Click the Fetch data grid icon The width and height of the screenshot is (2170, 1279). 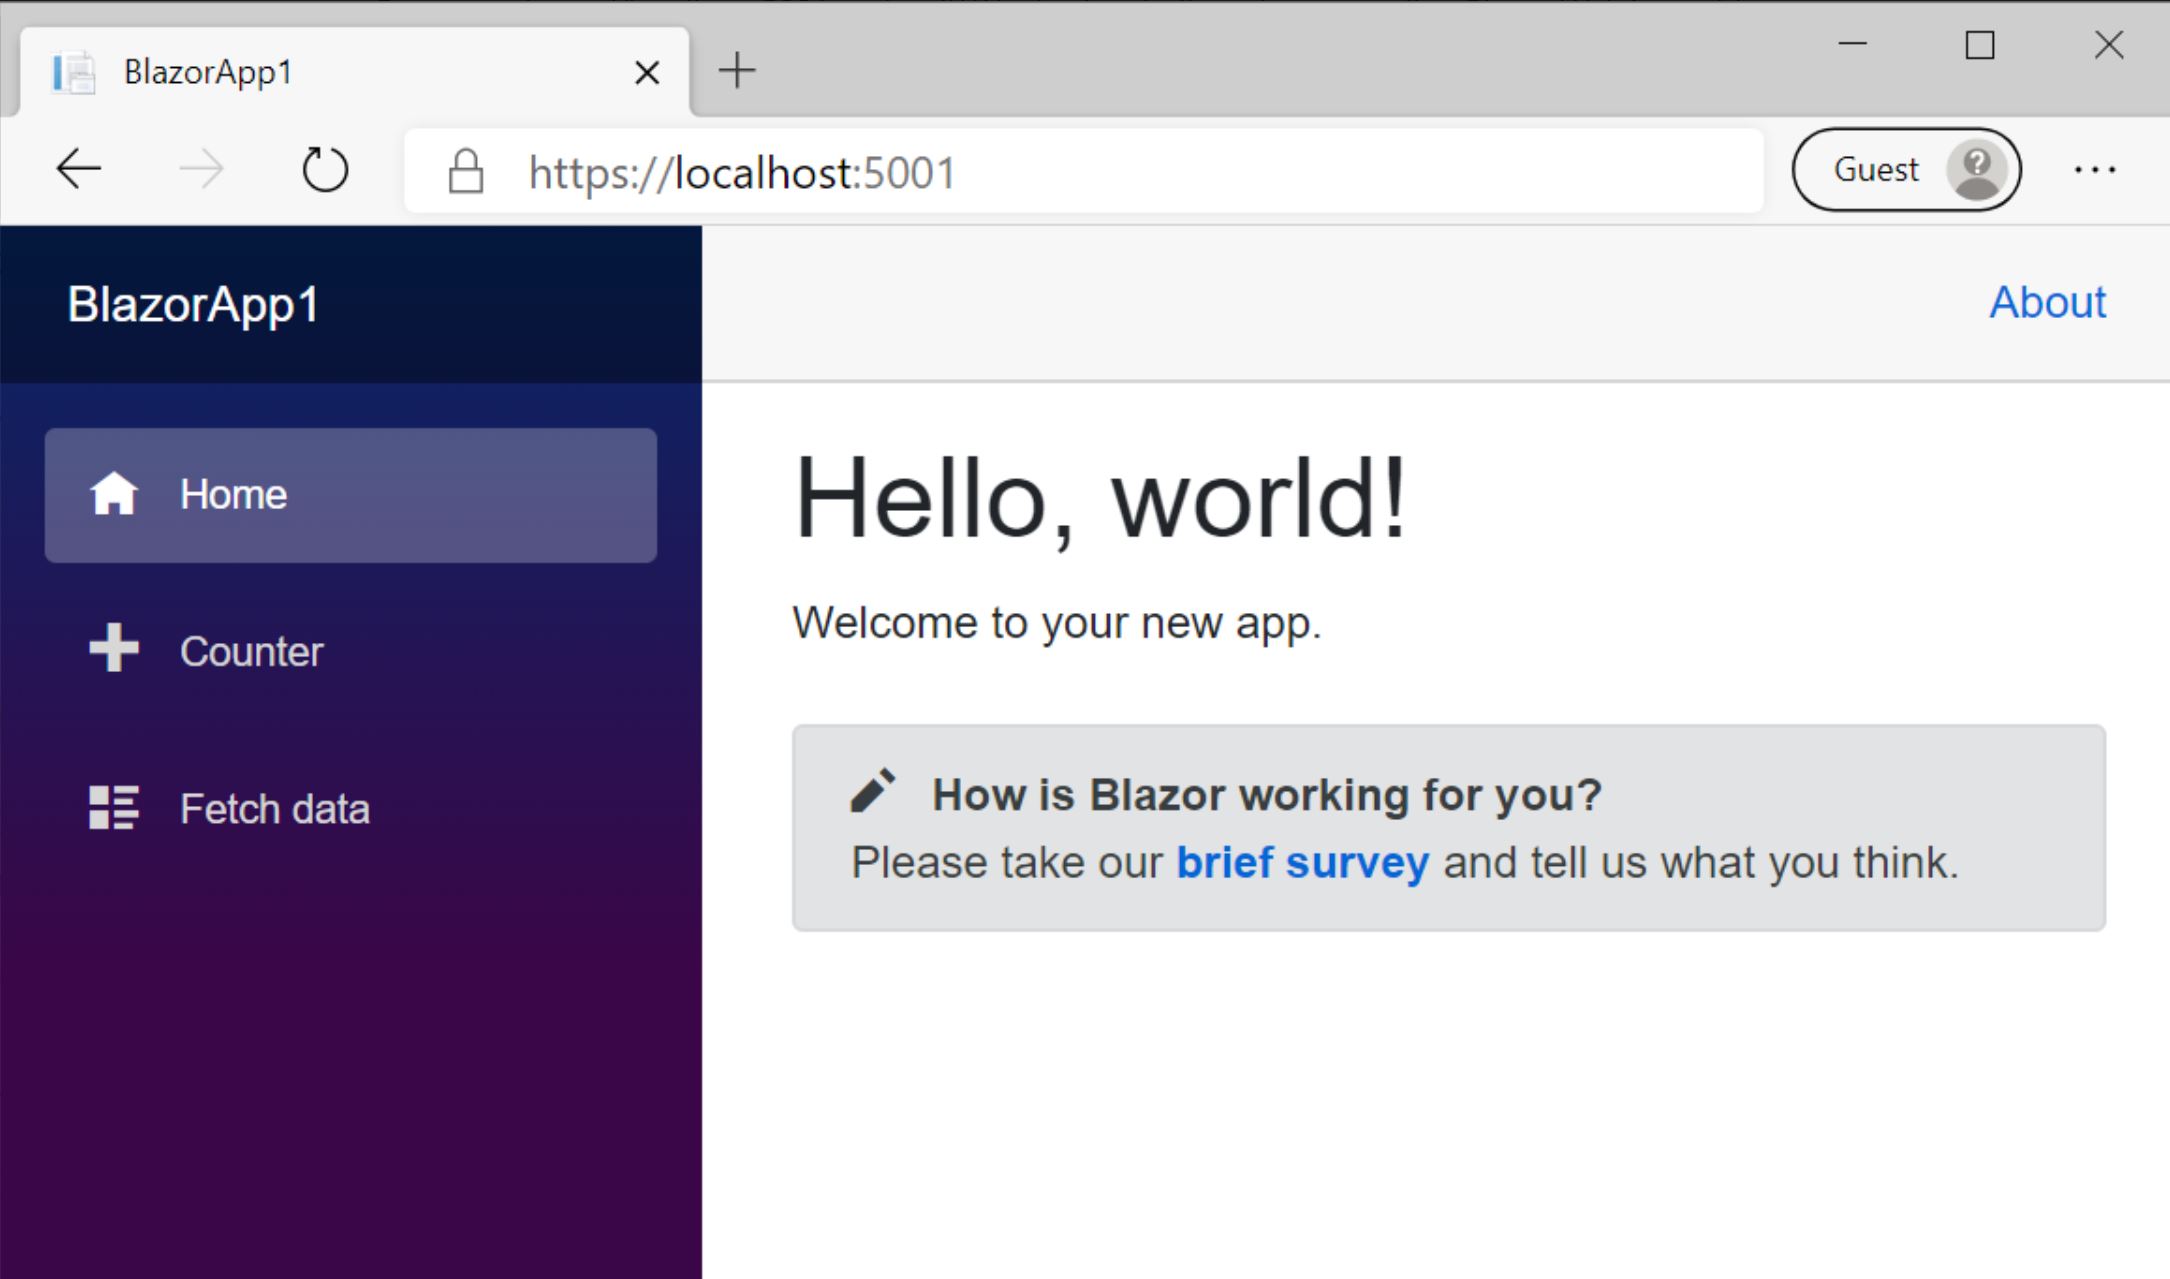(x=114, y=807)
